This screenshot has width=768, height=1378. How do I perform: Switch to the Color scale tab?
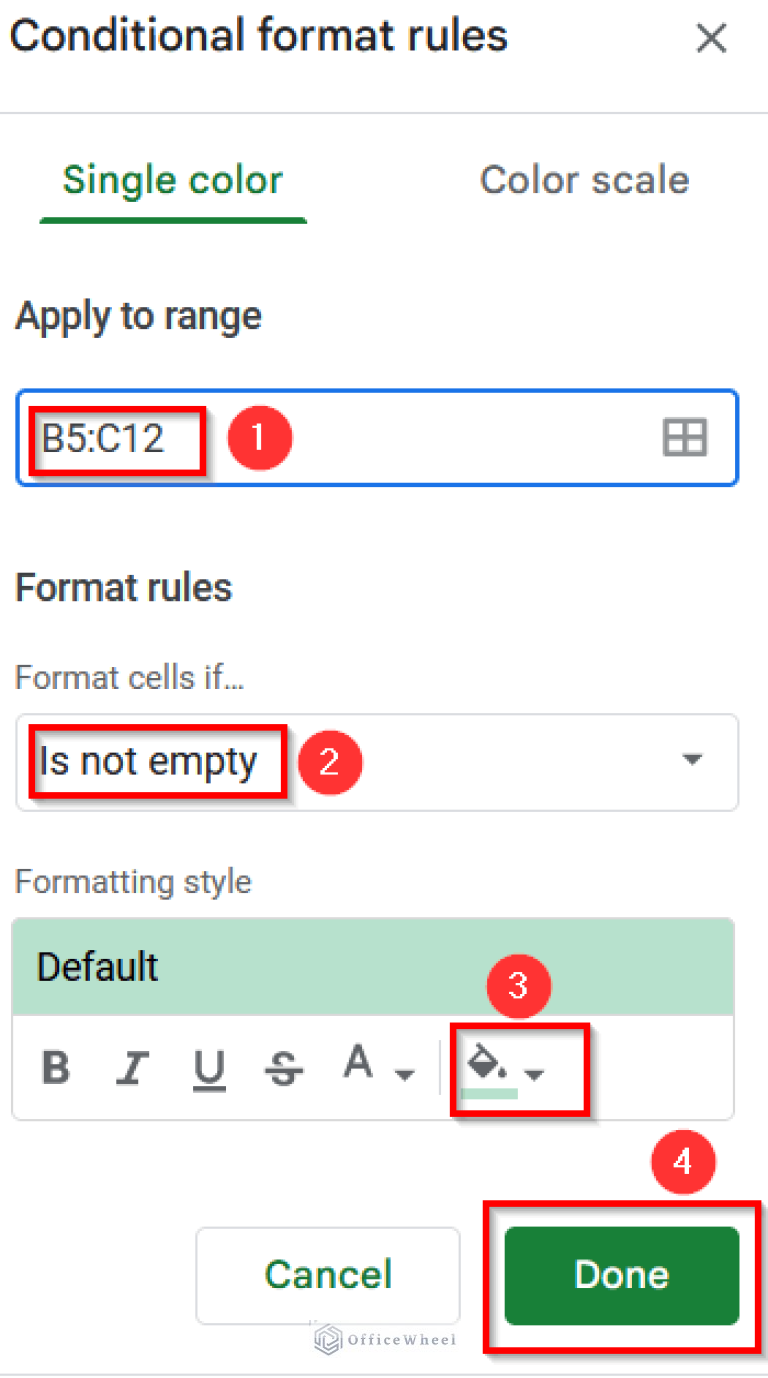coord(584,181)
